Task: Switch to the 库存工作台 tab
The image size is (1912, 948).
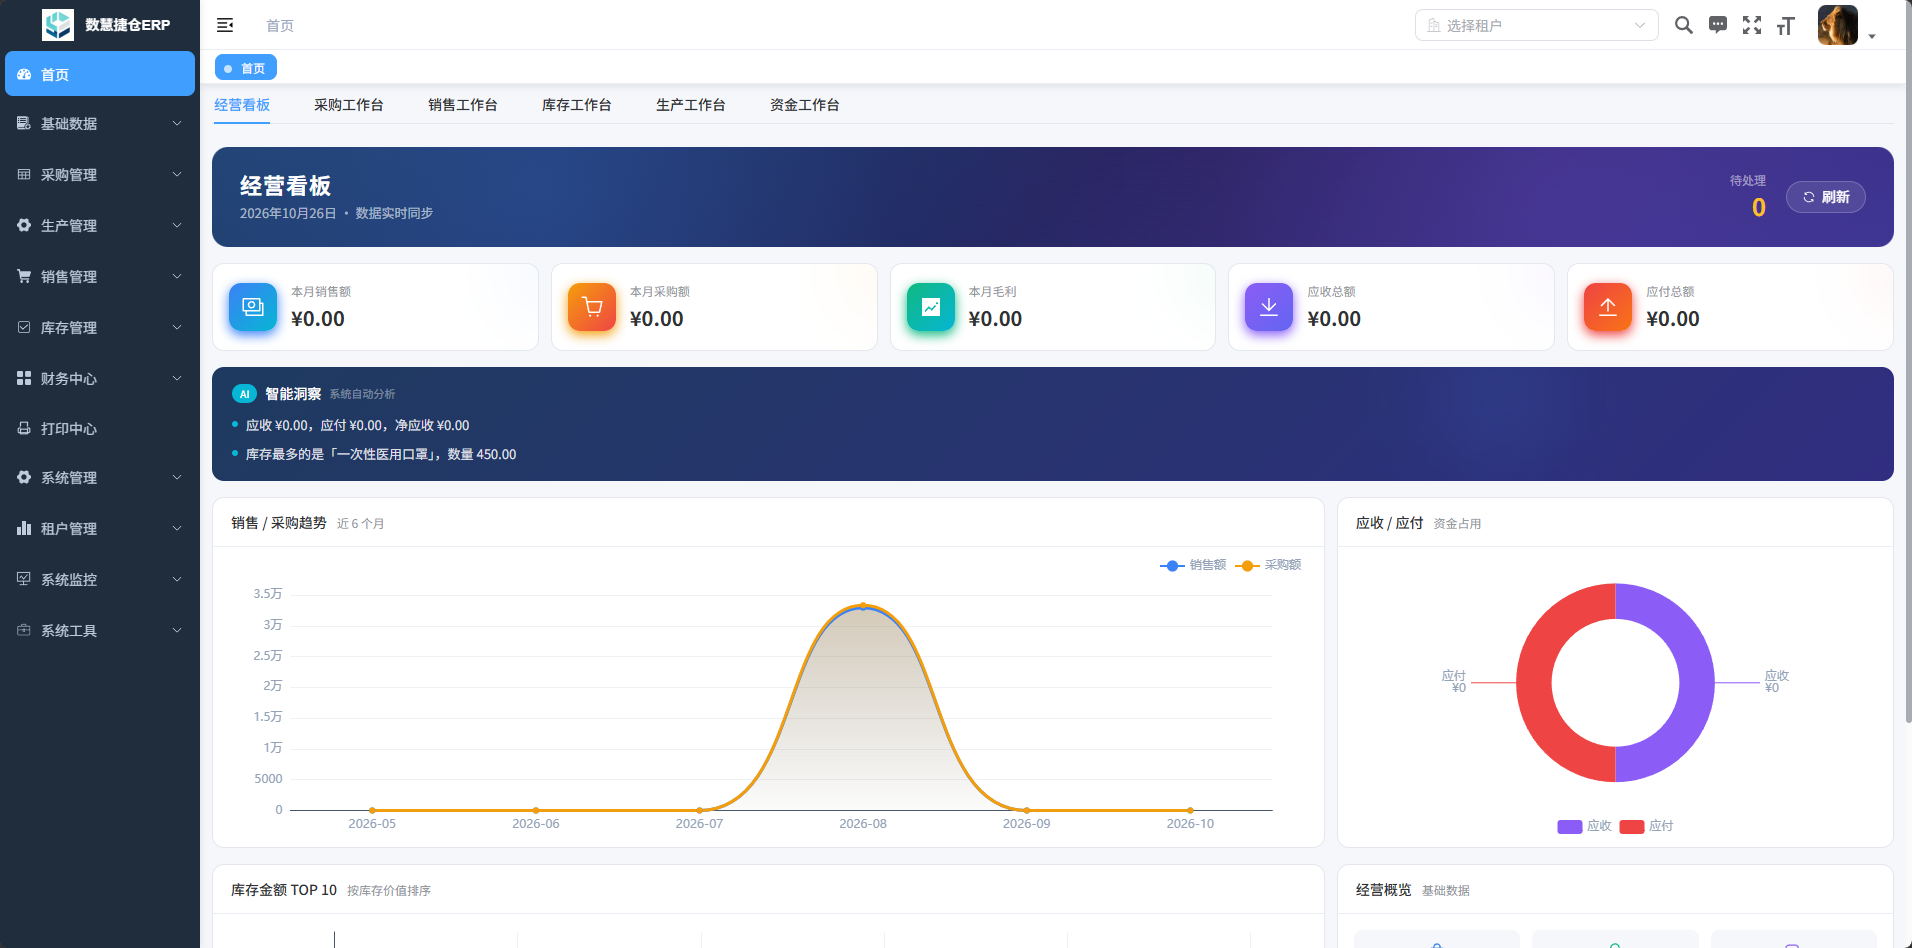Action: tap(576, 105)
